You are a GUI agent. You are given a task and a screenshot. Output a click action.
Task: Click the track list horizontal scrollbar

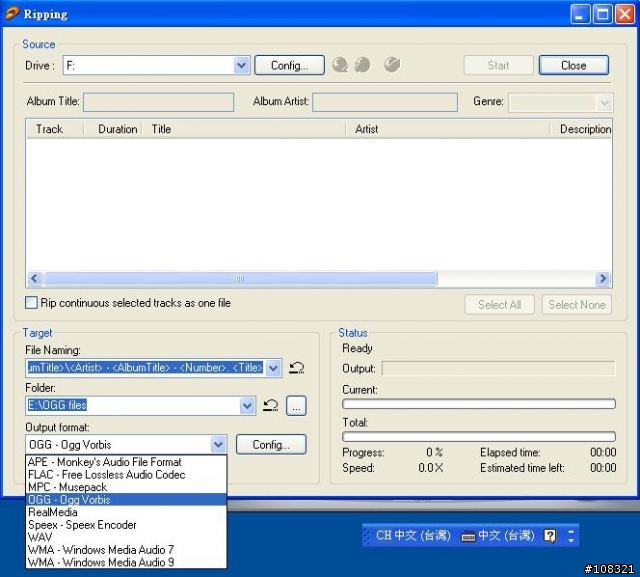point(240,279)
